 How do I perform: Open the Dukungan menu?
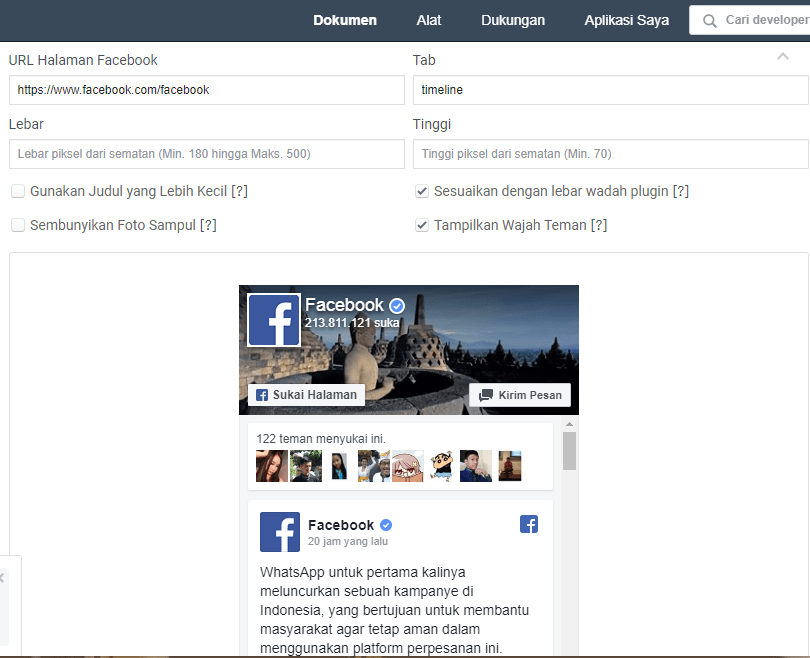point(513,20)
